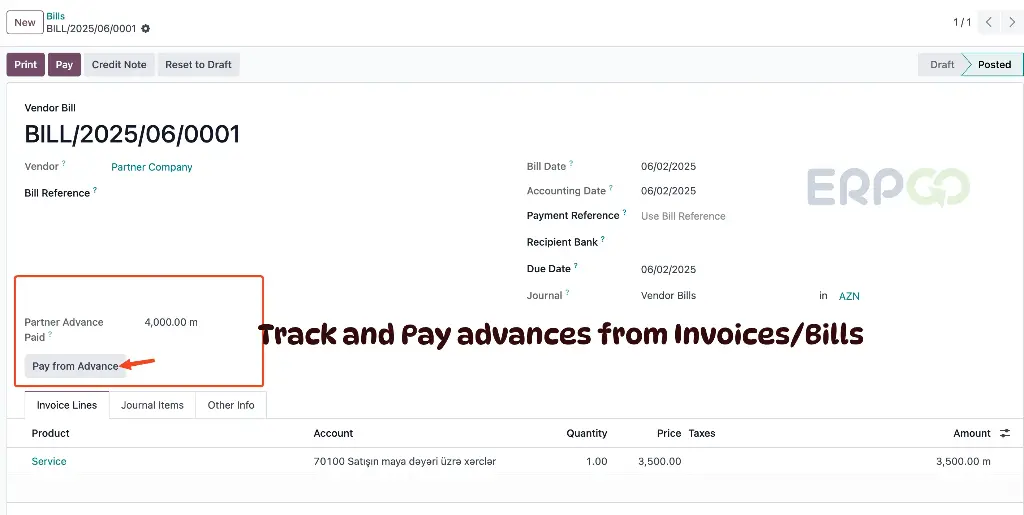Viewport: 1024px width, 515px height.
Task: Click the BILL/2025/06/0001 breadcrumb text
Action: (91, 29)
